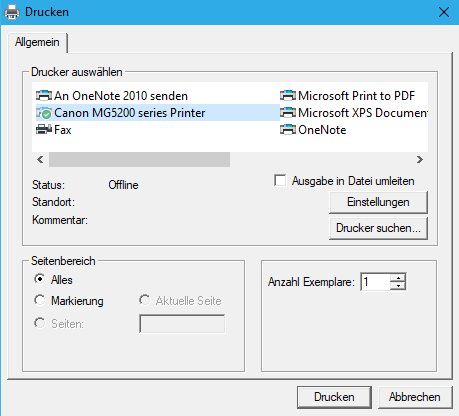This screenshot has width=459, height=416.
Task: Click the left arrow of the printer list scrollbar
Action: coord(40,160)
